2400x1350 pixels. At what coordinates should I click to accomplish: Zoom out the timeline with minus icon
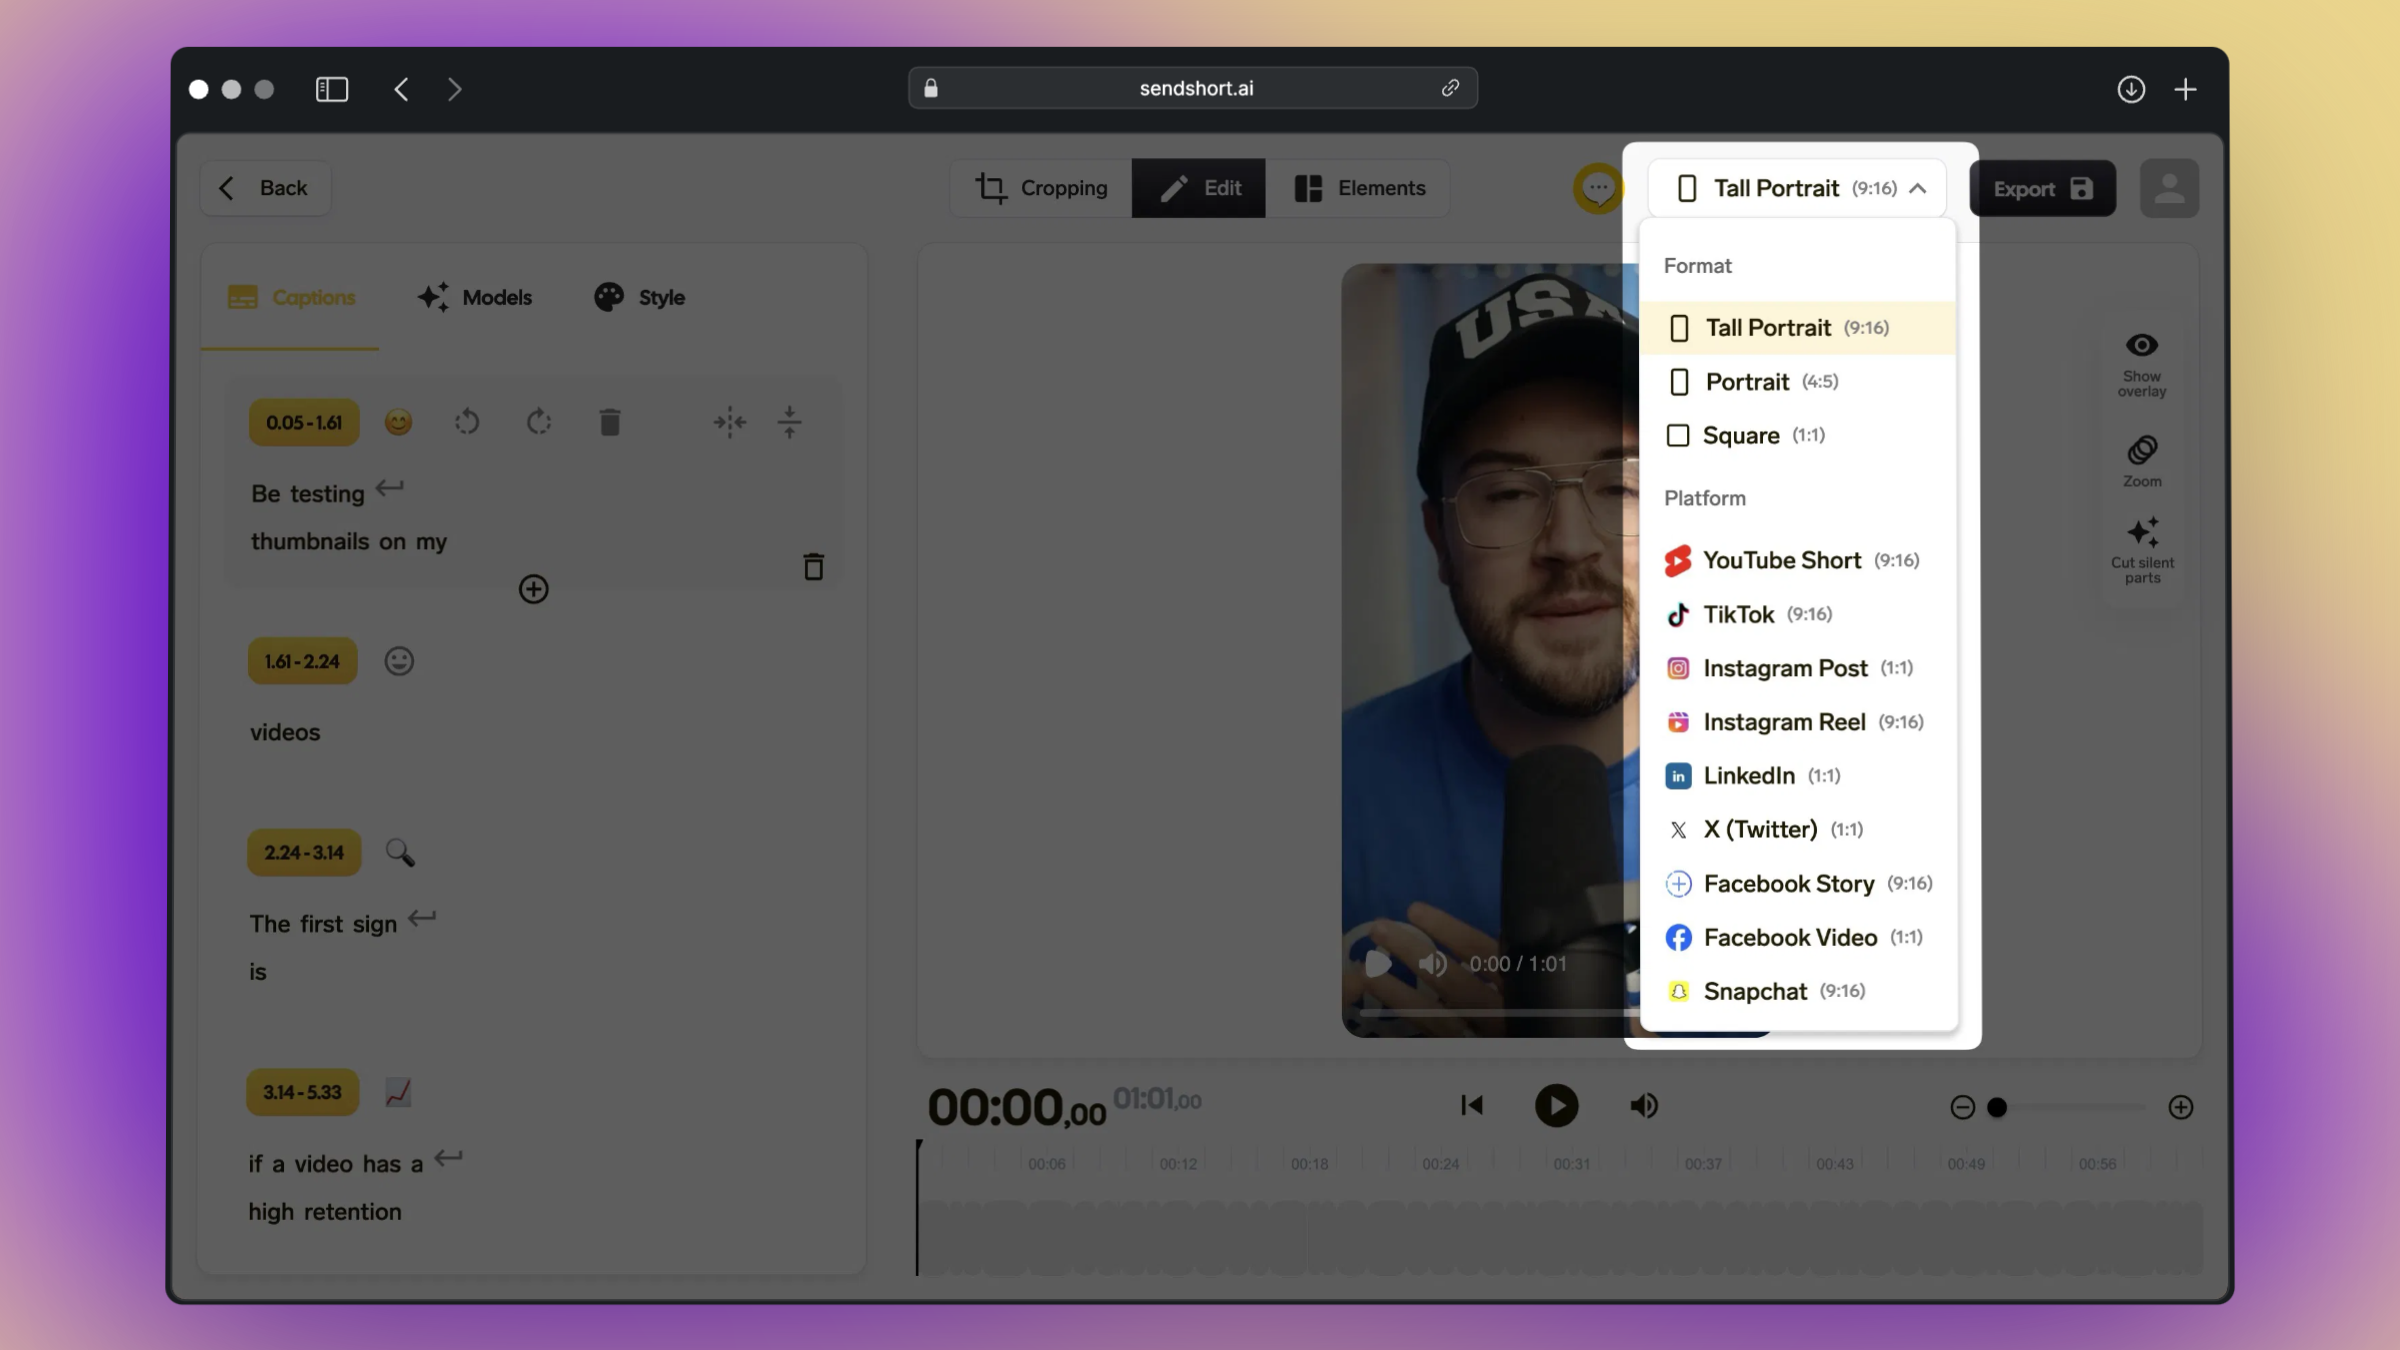pos(1962,1107)
